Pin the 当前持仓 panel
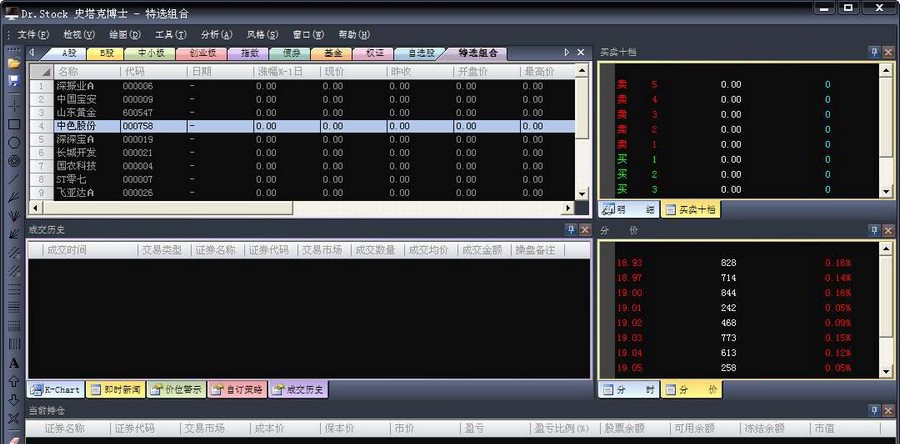The image size is (900, 444). (x=874, y=411)
